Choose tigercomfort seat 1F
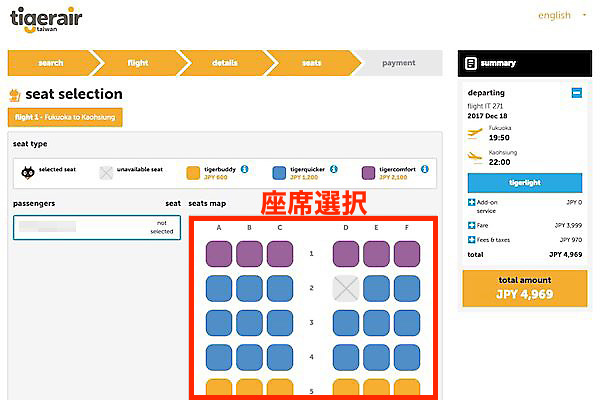600x400 pixels. click(407, 254)
